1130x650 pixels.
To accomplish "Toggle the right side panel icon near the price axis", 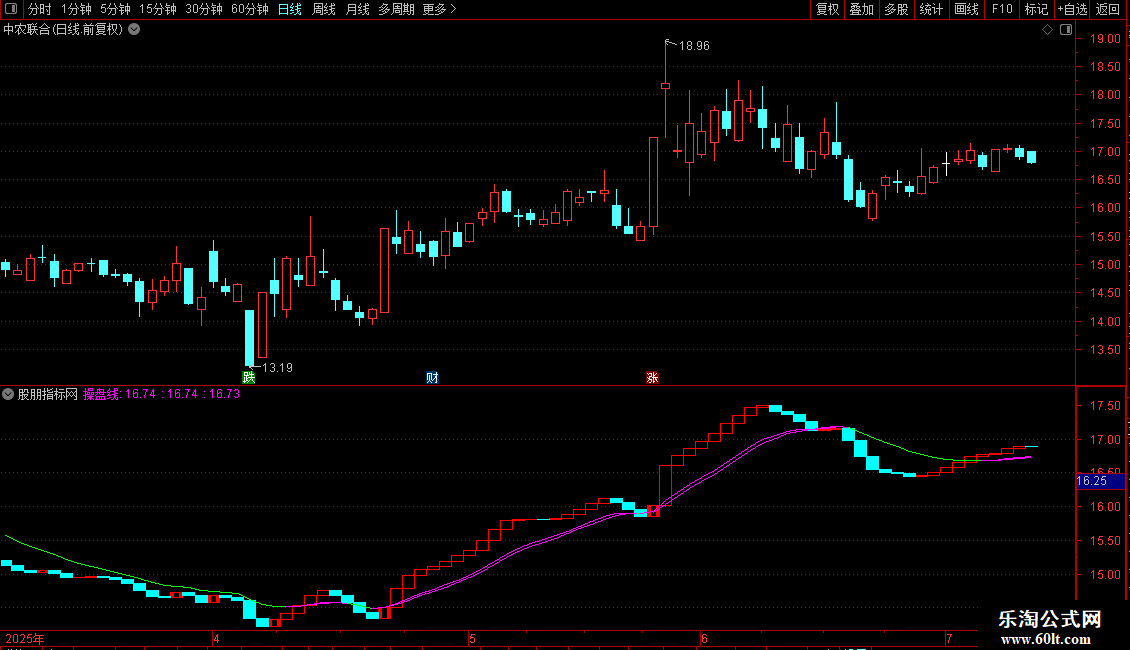I will (1066, 30).
